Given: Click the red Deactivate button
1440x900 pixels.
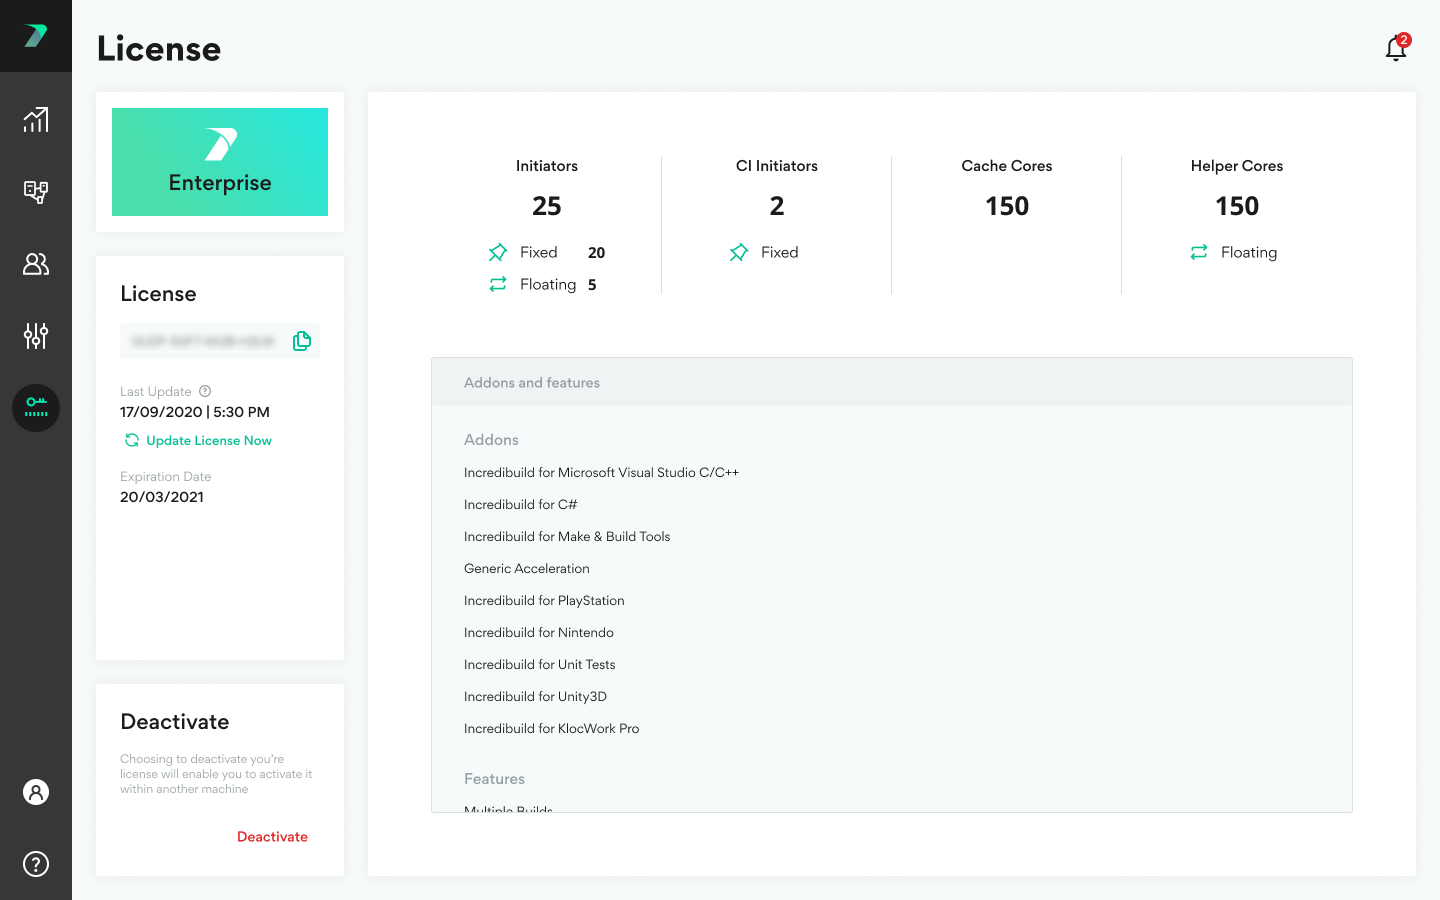Looking at the screenshot, I should click(x=272, y=837).
